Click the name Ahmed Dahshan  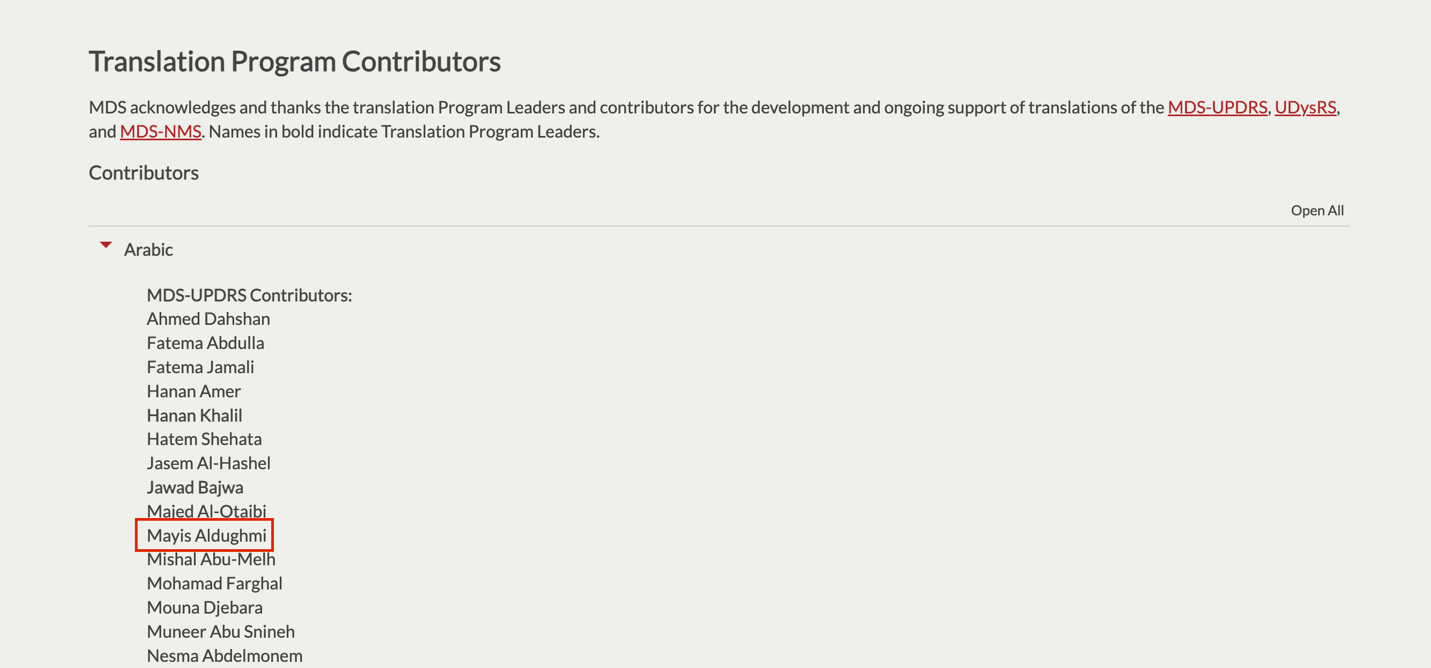[208, 319]
